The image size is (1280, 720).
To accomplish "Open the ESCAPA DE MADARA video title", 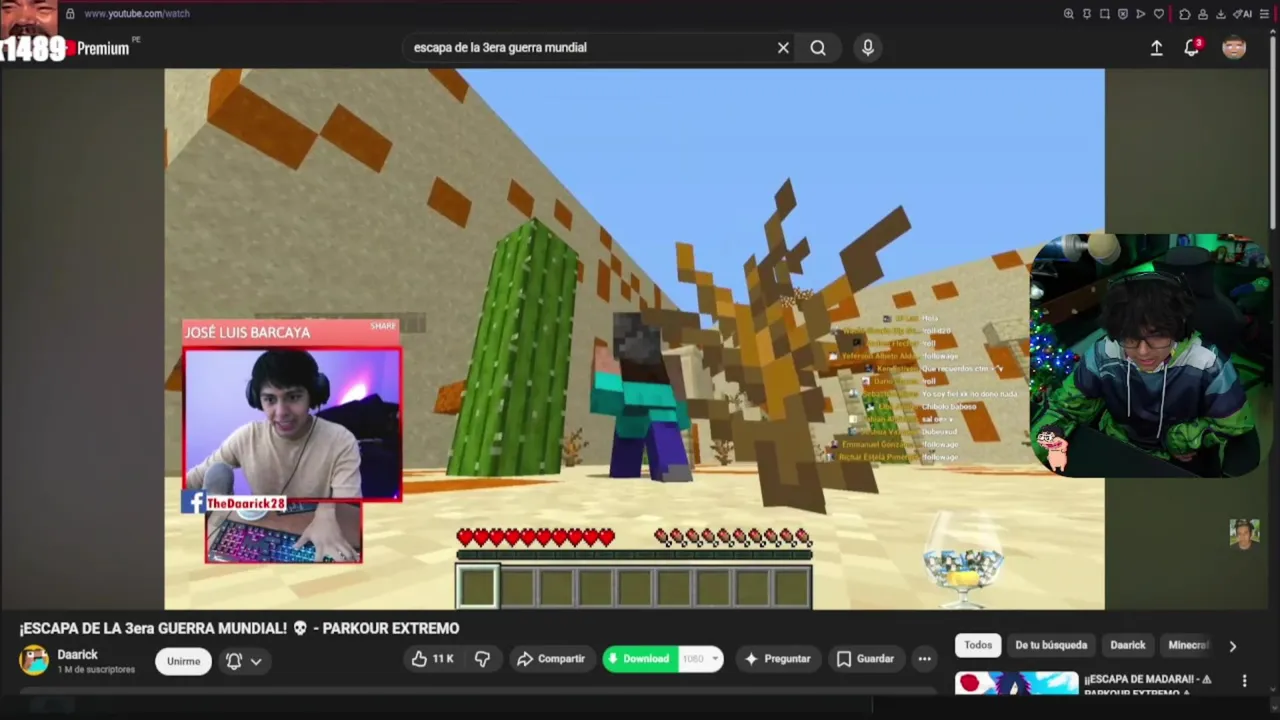I will point(1148,685).
